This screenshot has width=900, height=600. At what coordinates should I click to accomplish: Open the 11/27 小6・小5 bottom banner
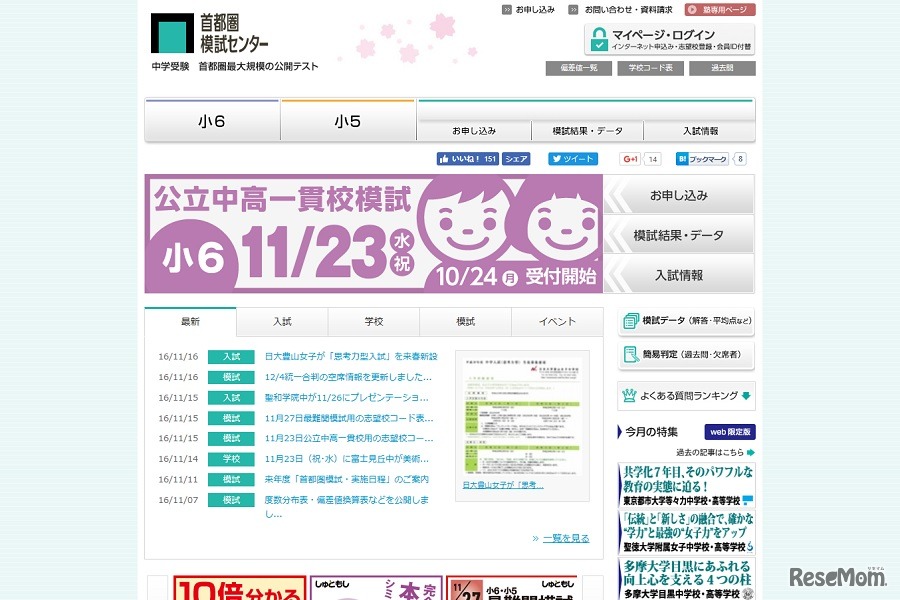(x=513, y=588)
